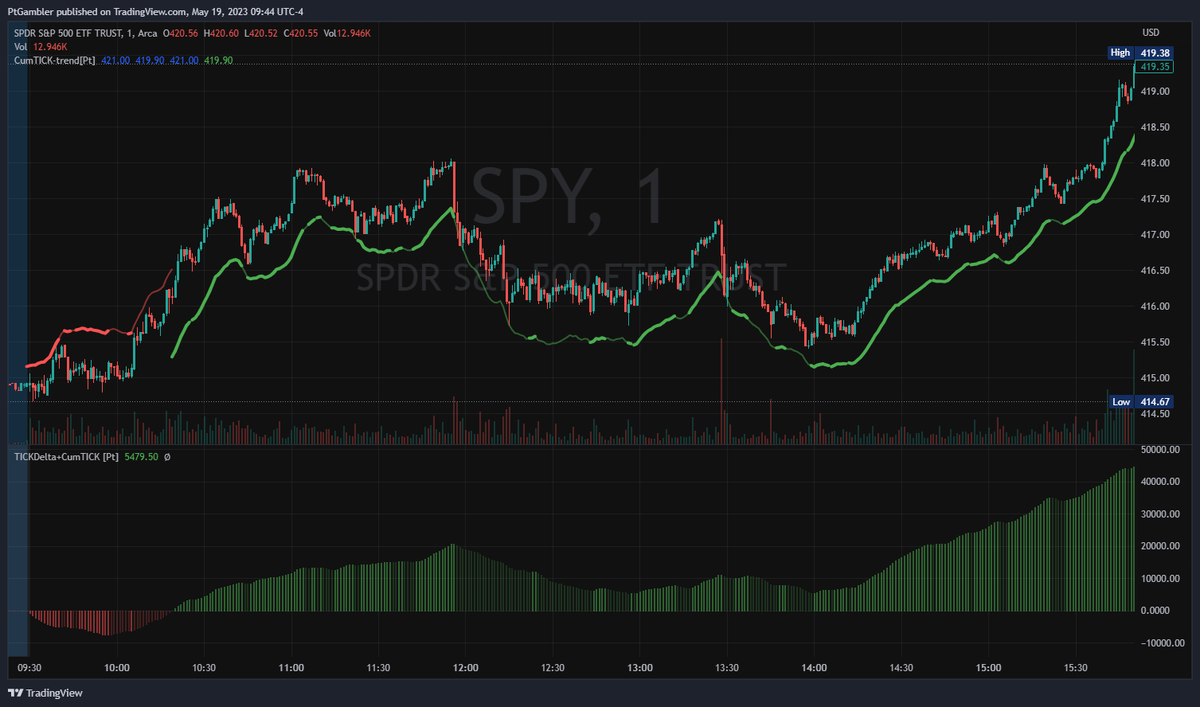Click the 12:00 time axis label
Viewport: 1200px width, 707px height.
point(465,667)
